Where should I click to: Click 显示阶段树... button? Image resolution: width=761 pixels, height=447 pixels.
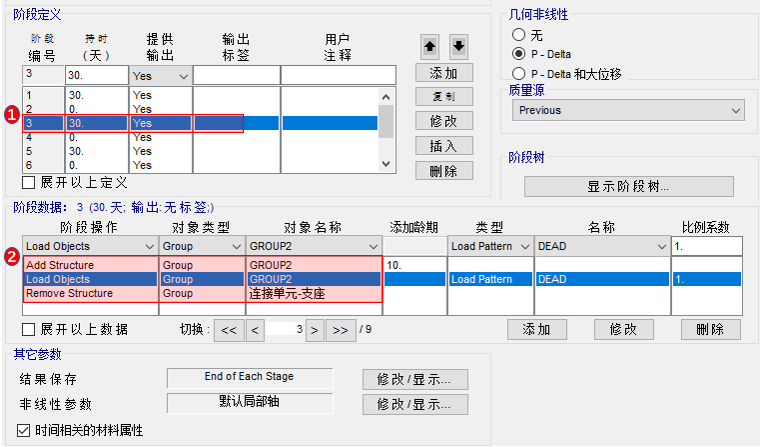(x=628, y=186)
